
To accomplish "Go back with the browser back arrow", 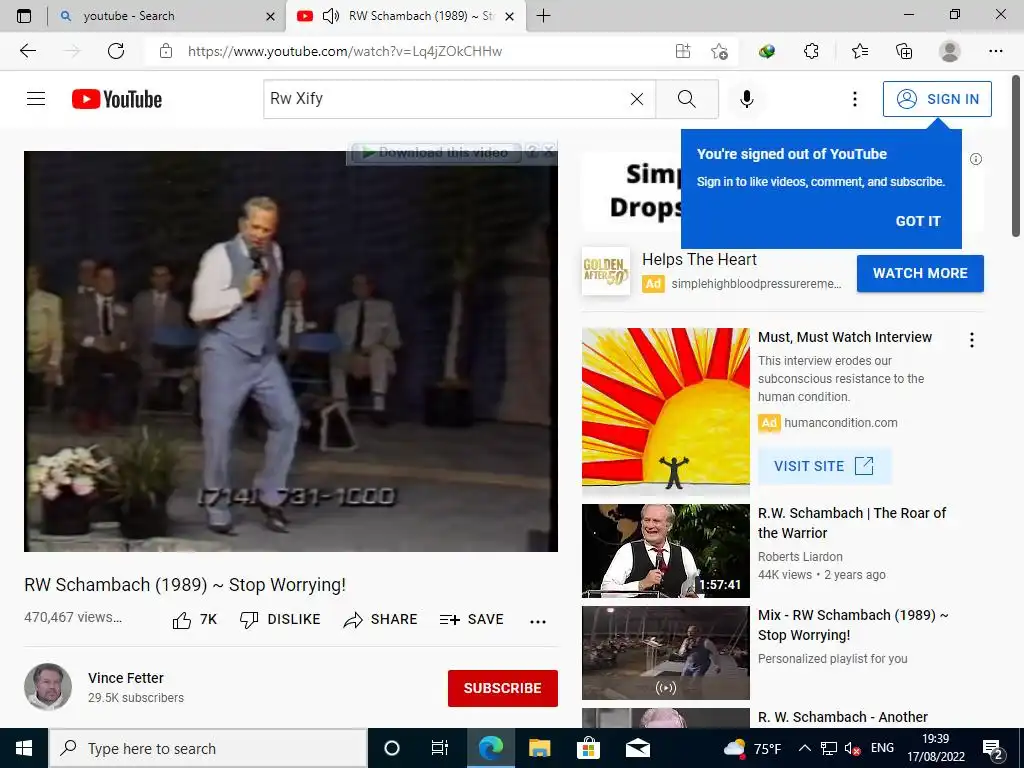I will tap(27, 51).
